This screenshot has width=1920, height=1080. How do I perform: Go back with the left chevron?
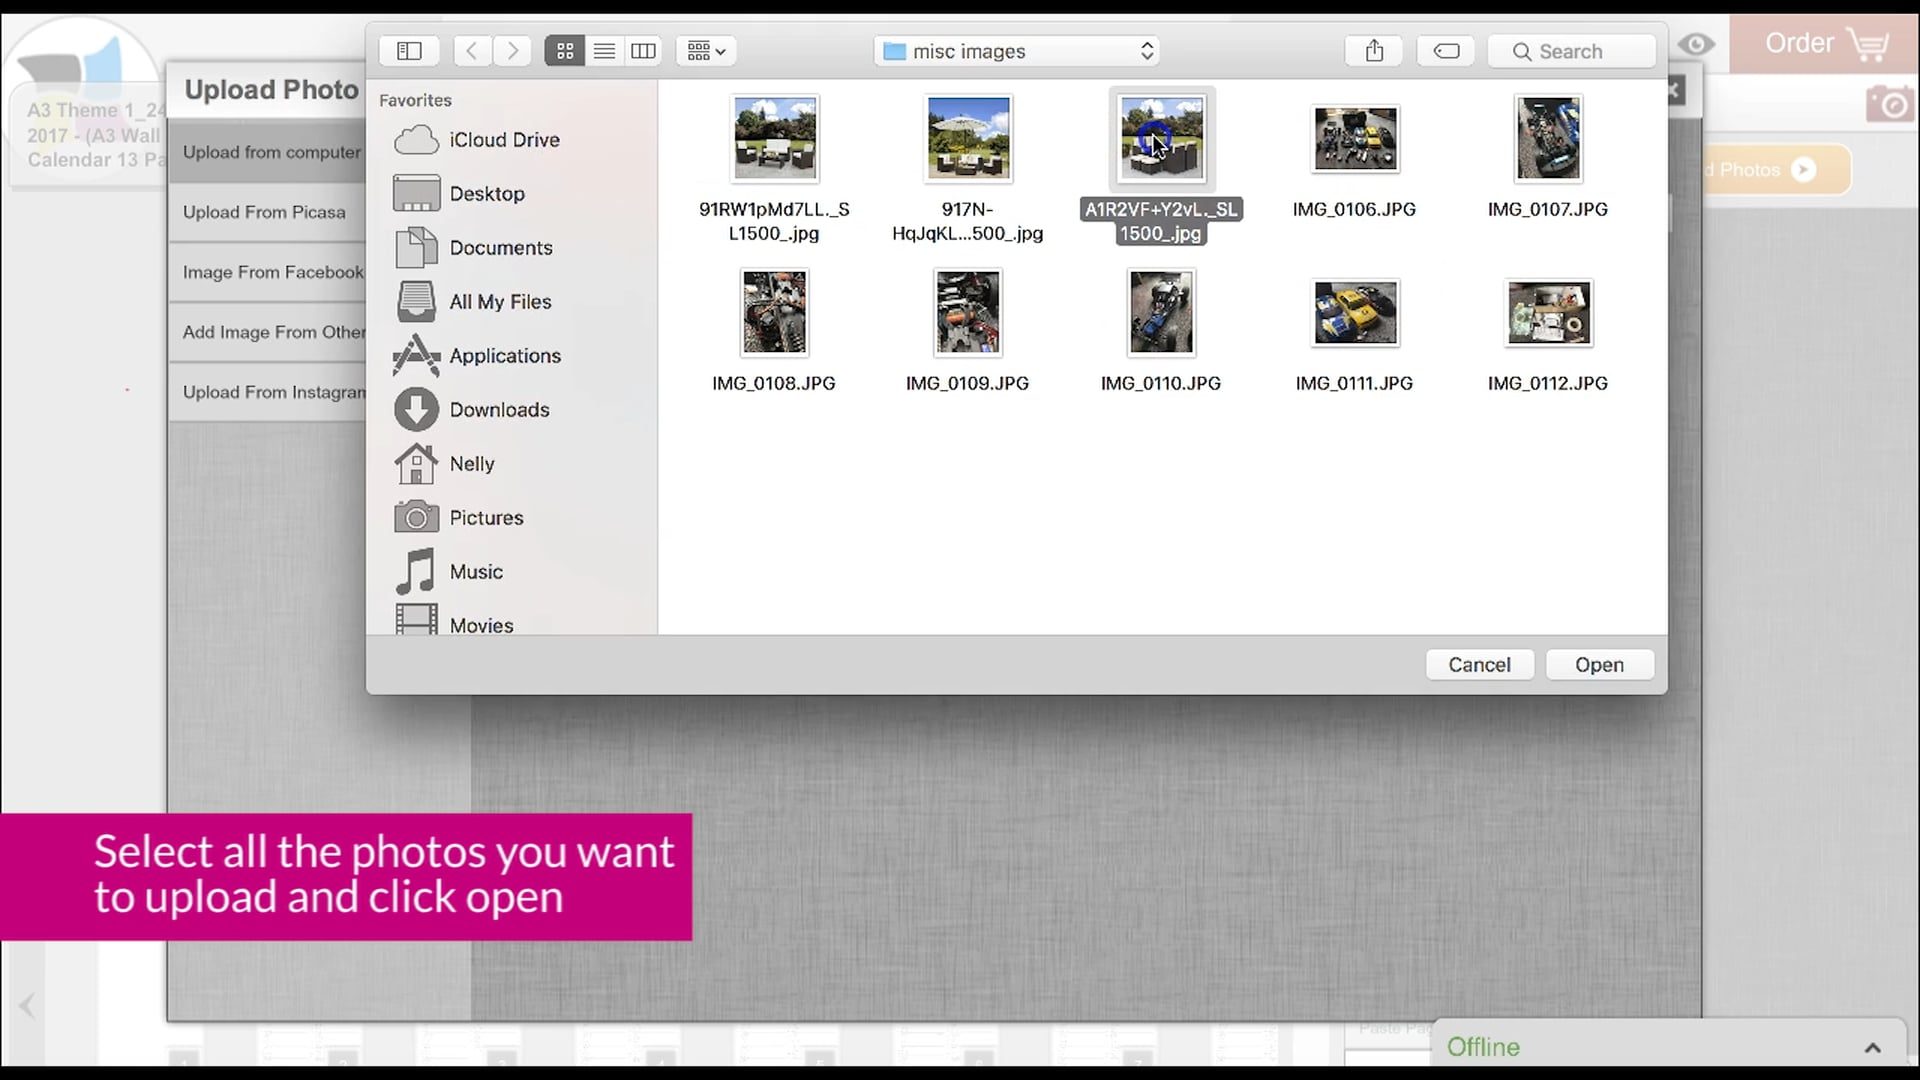(472, 51)
